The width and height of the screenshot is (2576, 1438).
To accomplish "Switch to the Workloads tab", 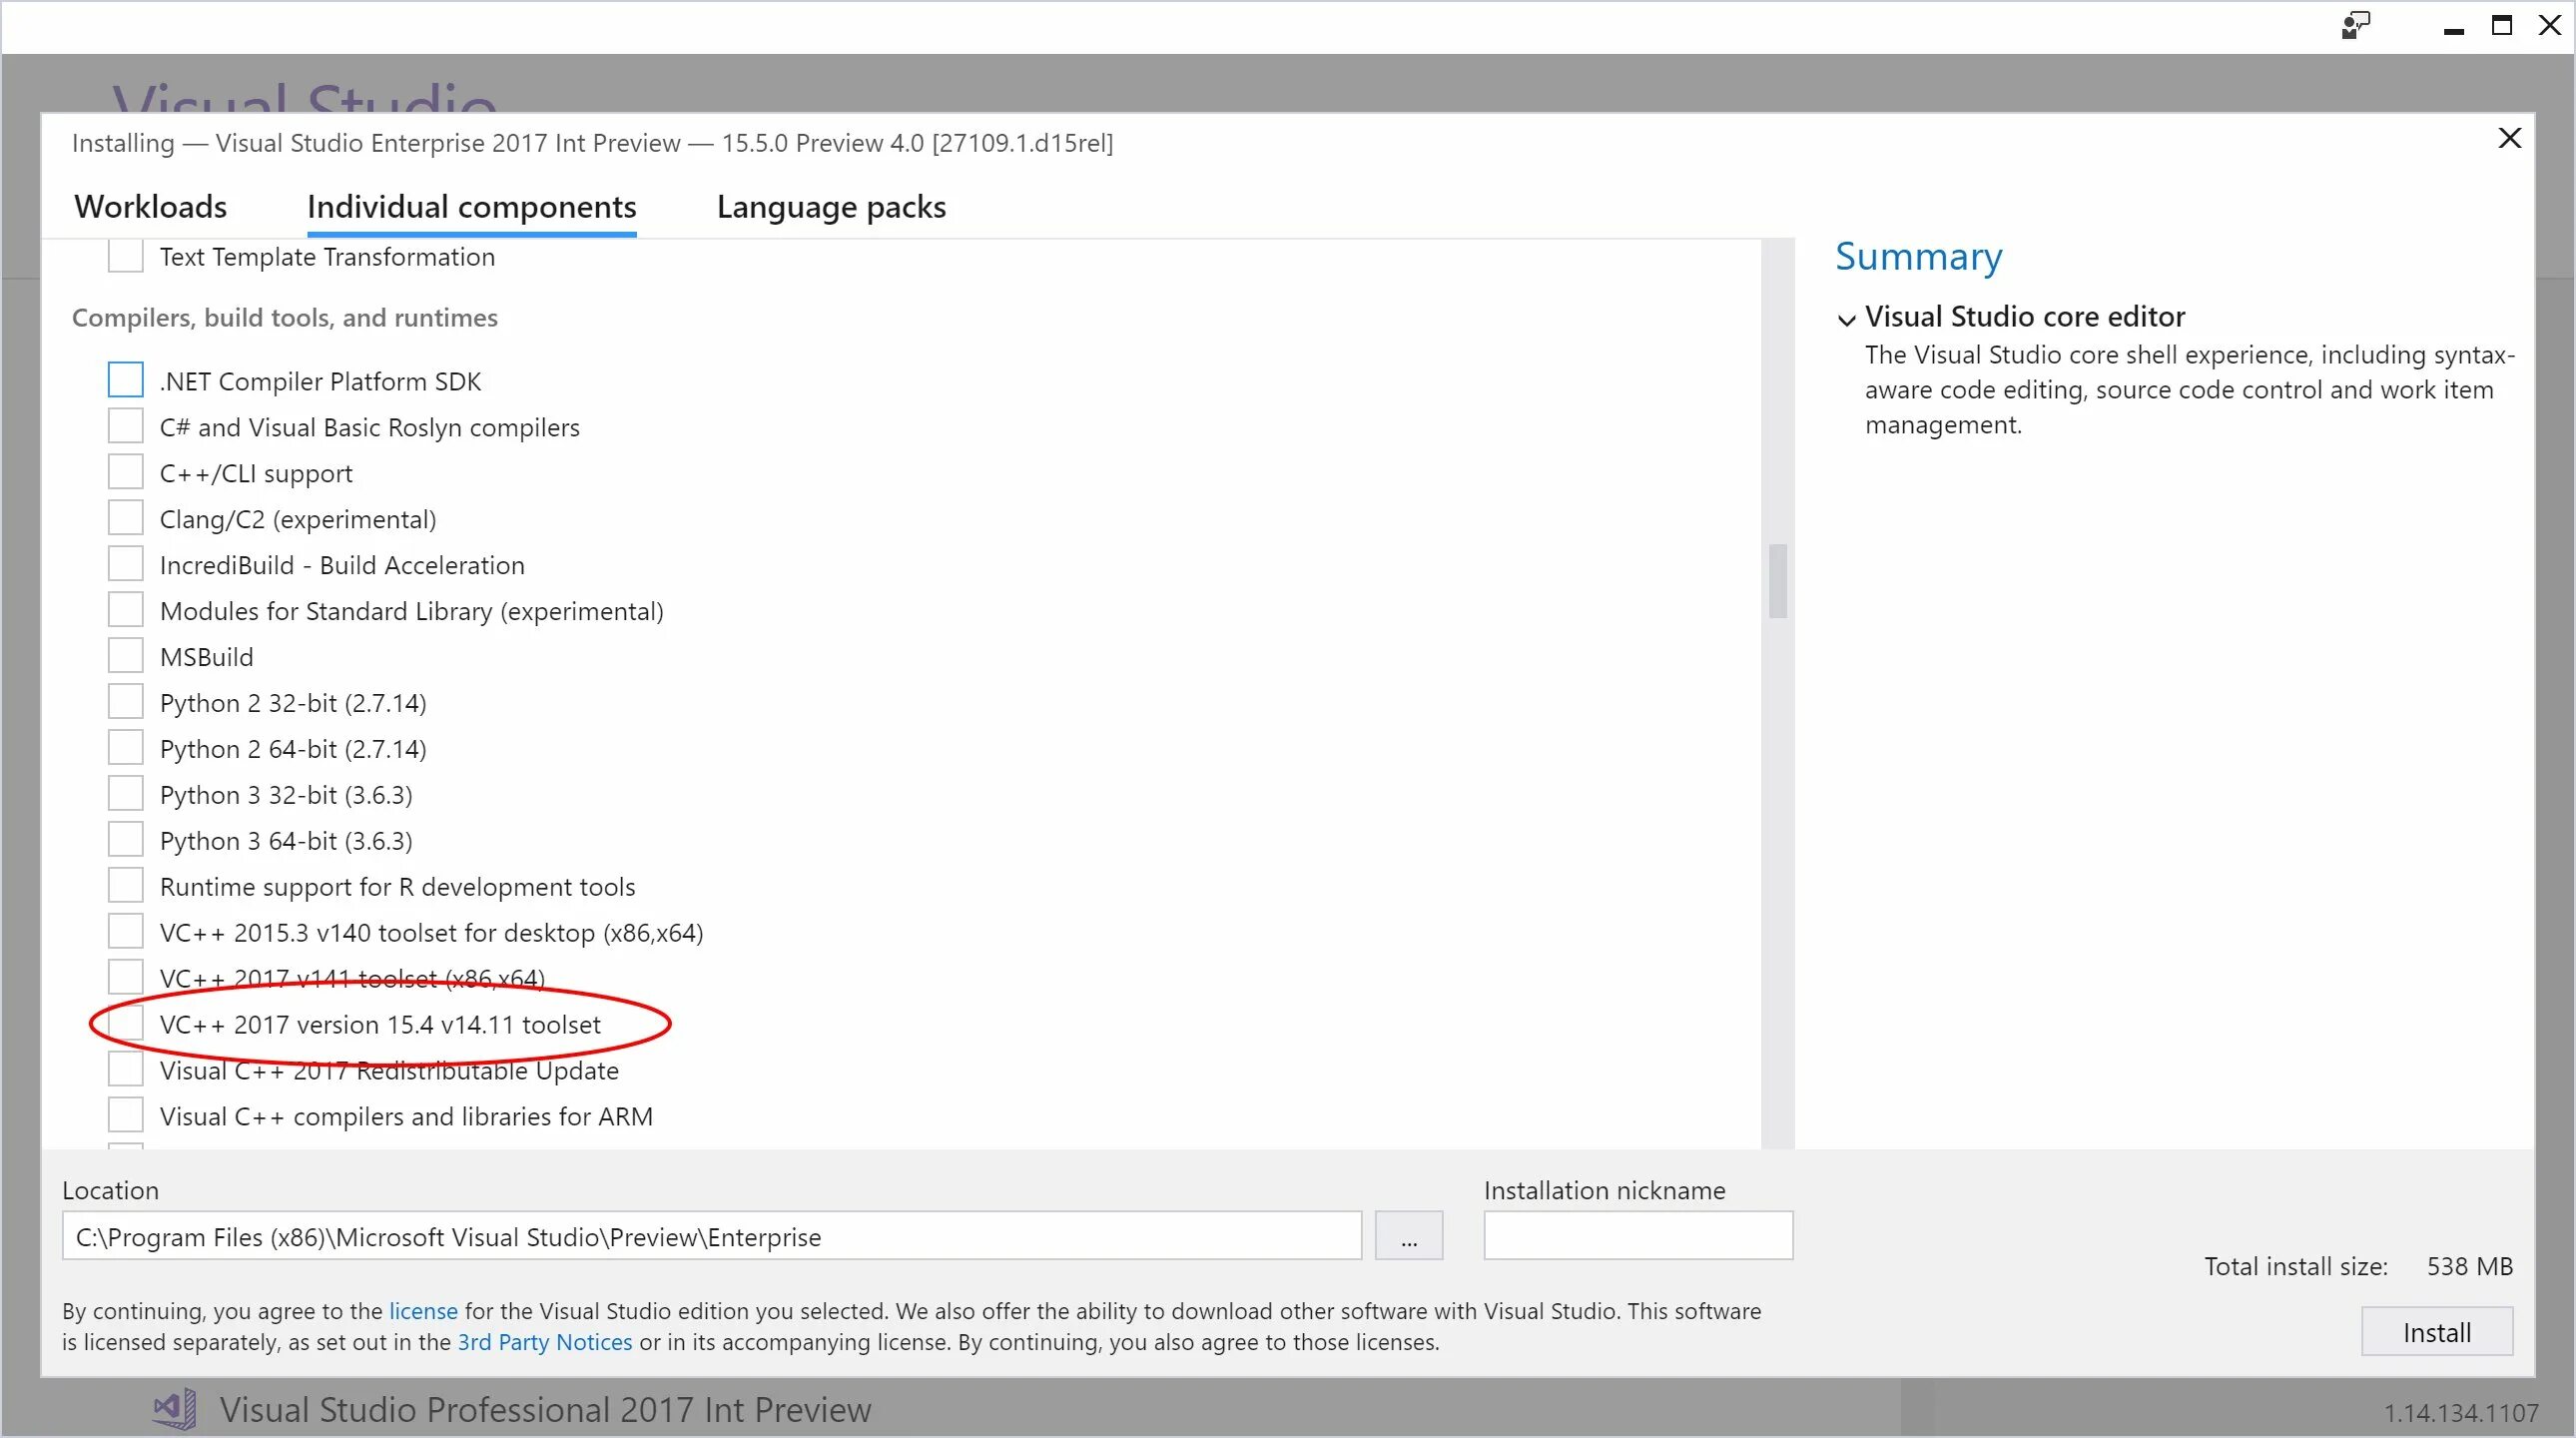I will [150, 207].
